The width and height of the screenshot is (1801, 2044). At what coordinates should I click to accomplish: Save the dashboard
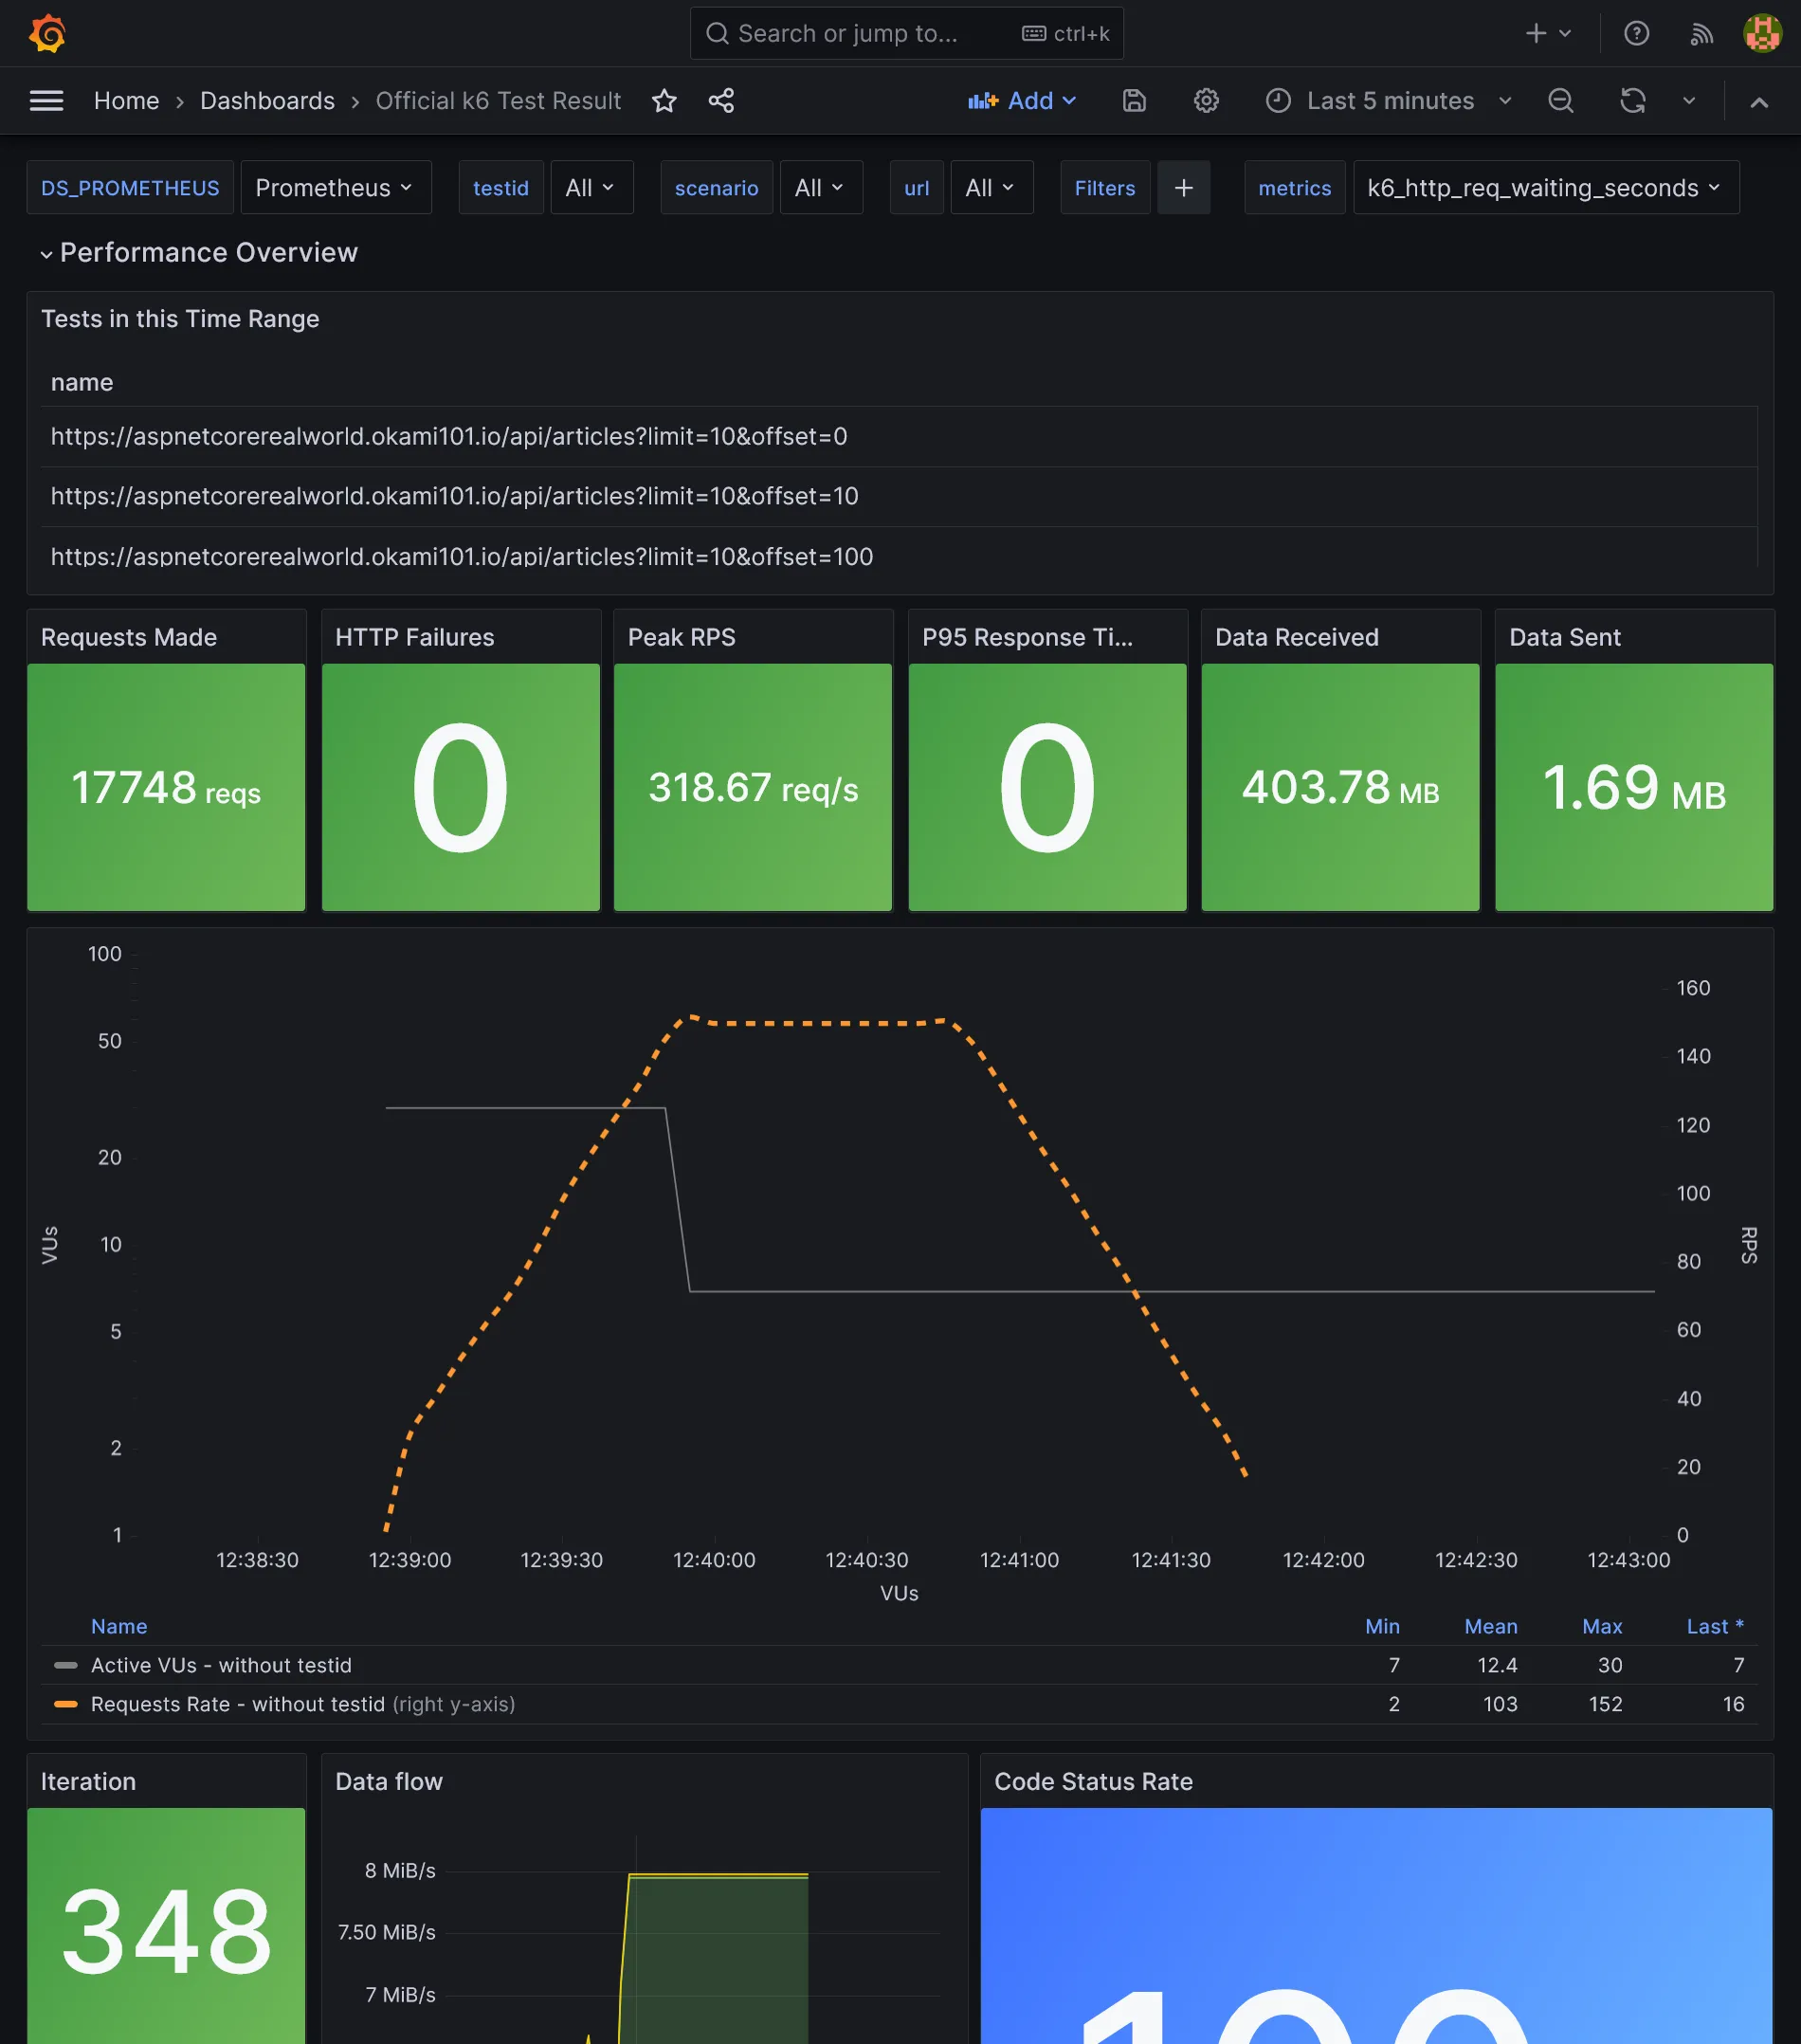pos(1134,100)
